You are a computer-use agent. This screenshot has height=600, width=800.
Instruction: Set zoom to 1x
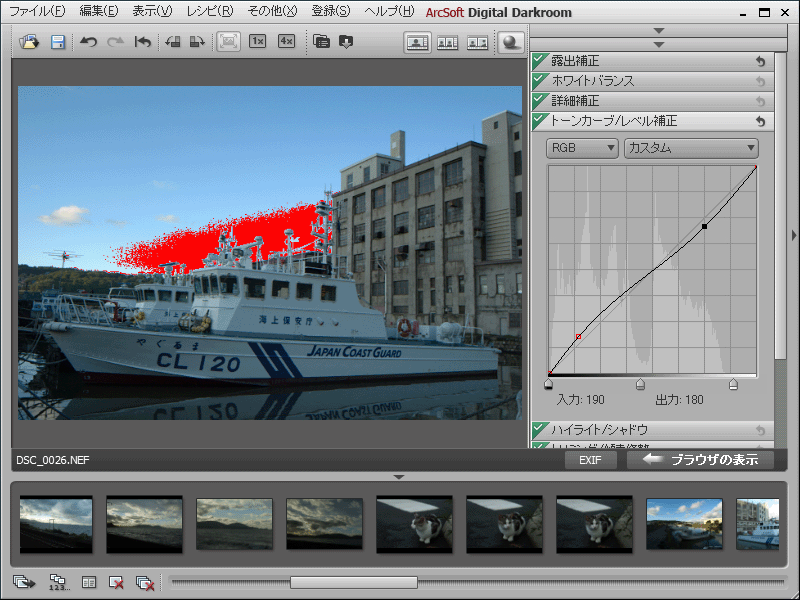tap(258, 41)
